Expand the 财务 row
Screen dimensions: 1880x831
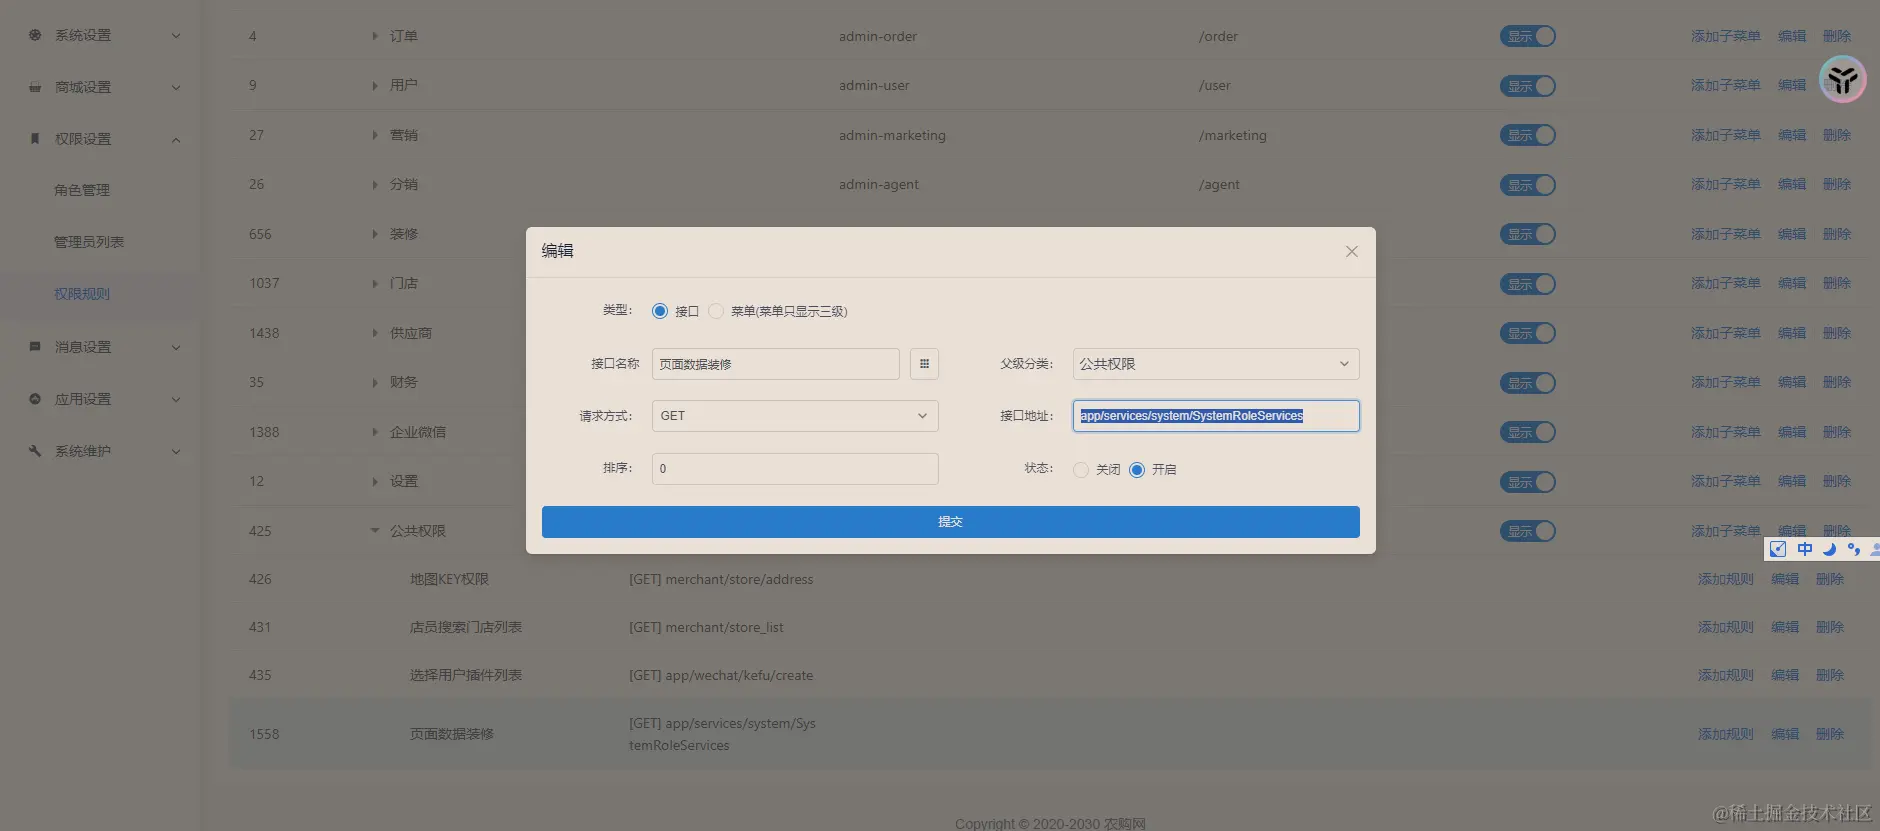tap(375, 383)
